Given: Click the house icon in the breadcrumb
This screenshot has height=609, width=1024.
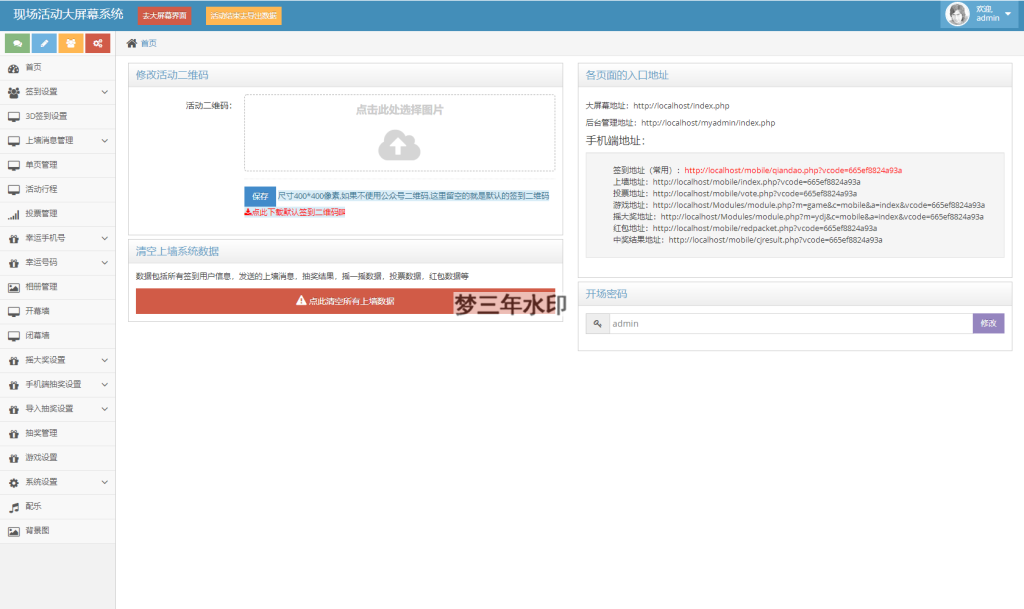Looking at the screenshot, I should [x=131, y=43].
